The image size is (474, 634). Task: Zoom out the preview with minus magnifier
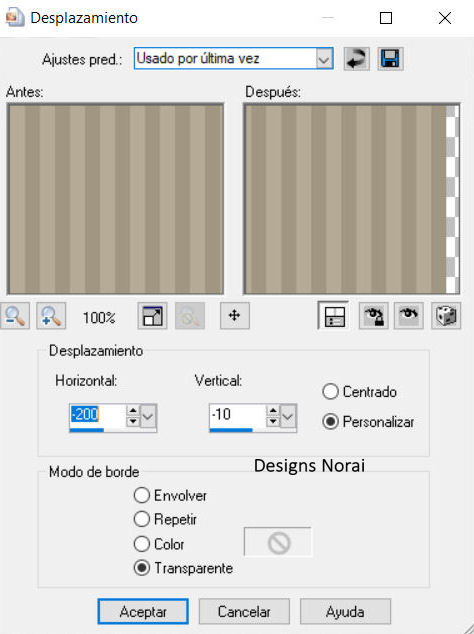tap(15, 316)
